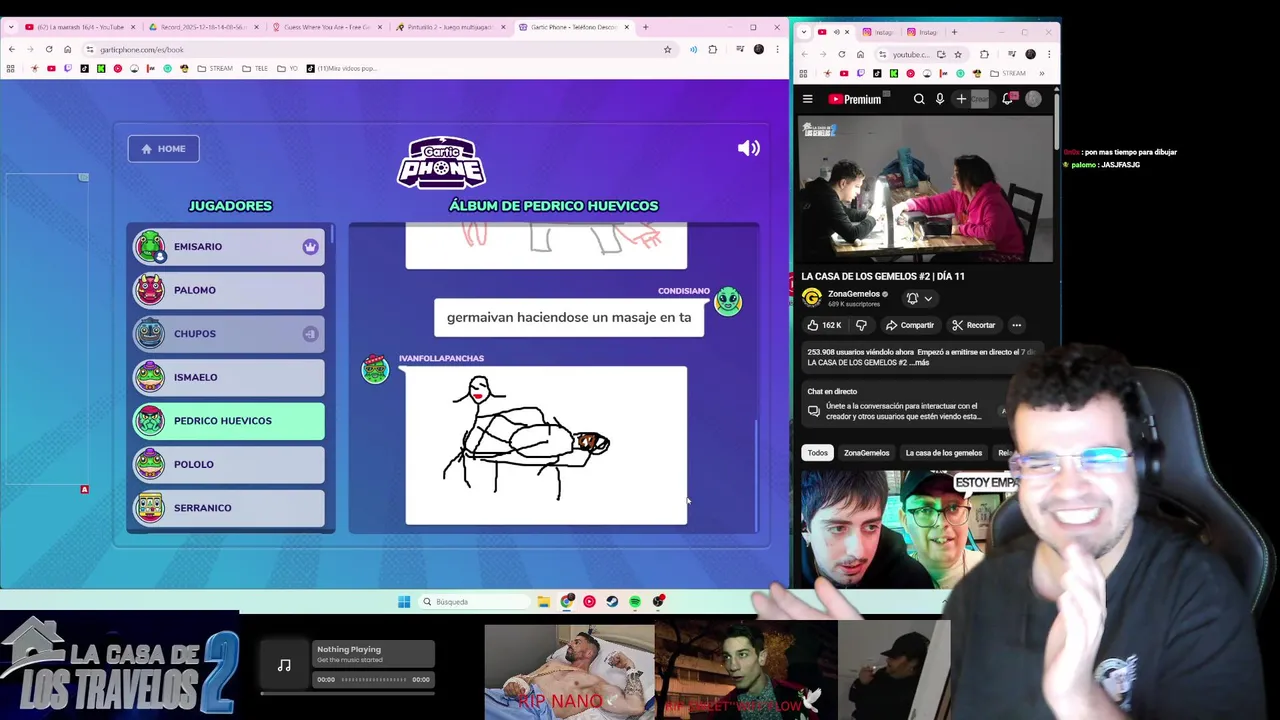The image size is (1280, 720).
Task: Bookmark the Gartic Phone page with star
Action: (667, 49)
